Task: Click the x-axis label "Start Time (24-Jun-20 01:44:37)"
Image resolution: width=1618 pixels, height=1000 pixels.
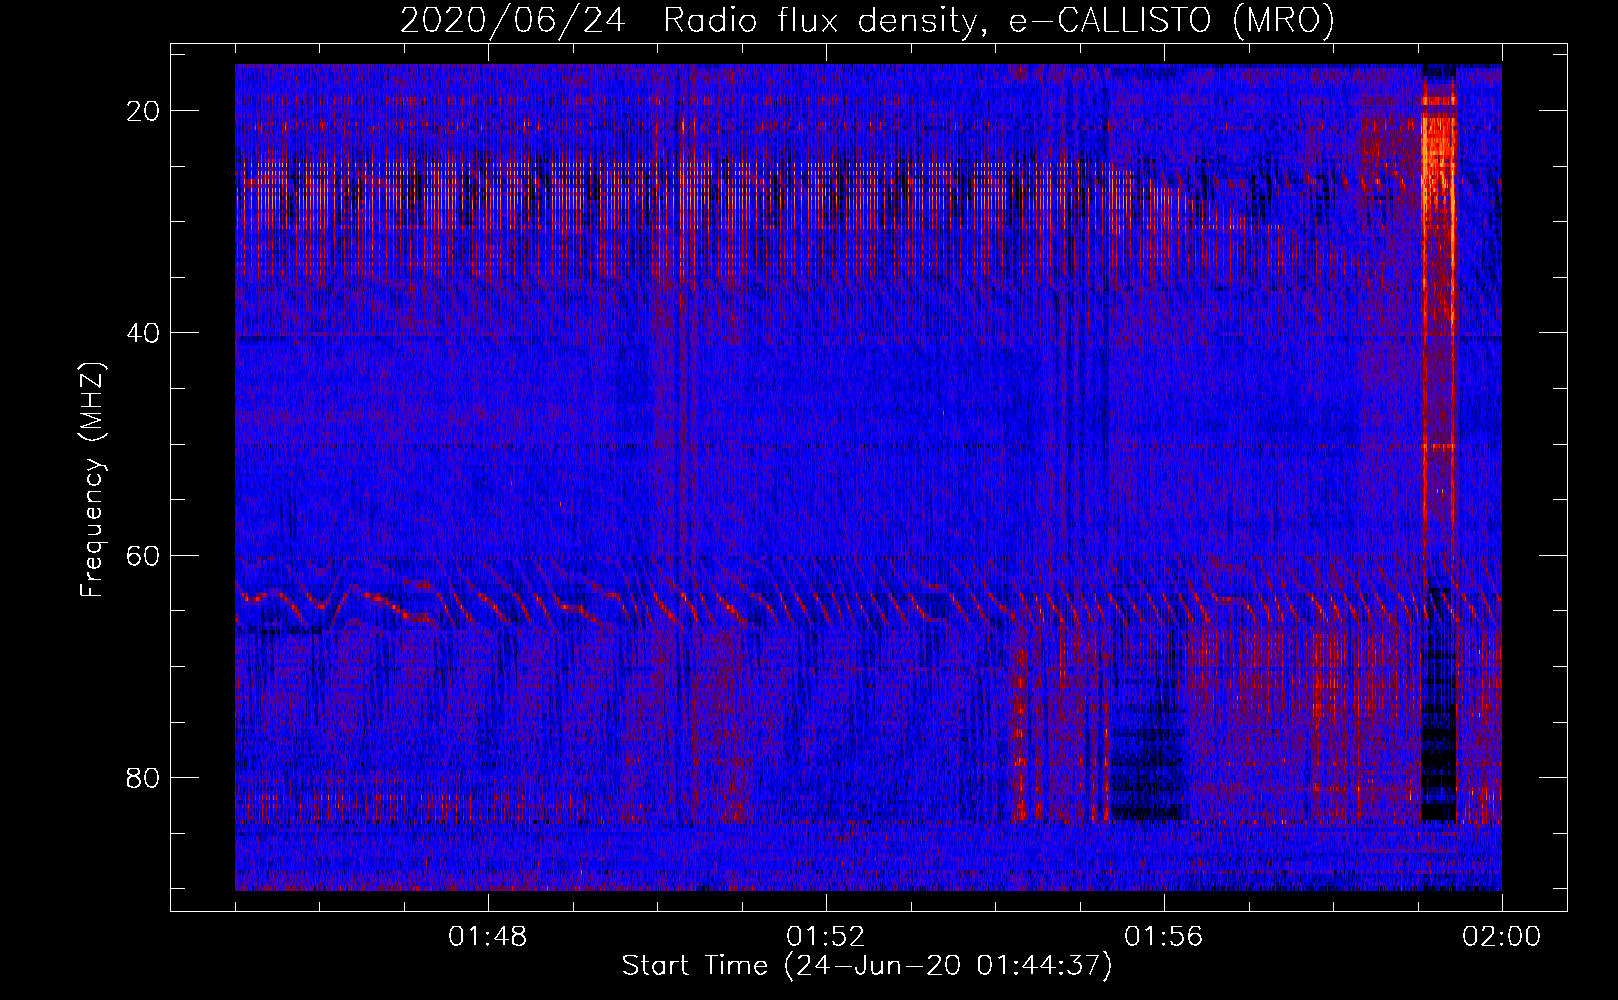Action: pyautogui.click(x=867, y=966)
